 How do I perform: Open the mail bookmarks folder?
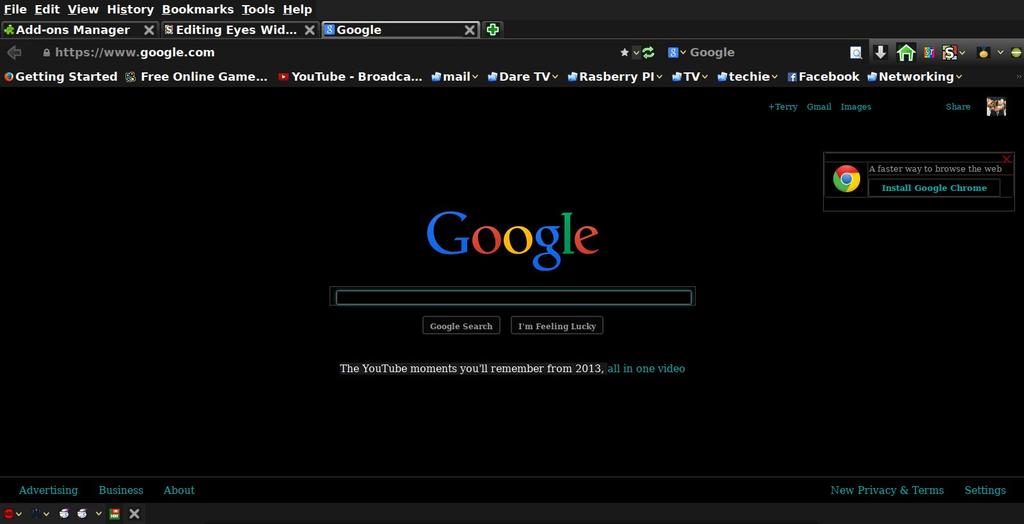pos(455,76)
